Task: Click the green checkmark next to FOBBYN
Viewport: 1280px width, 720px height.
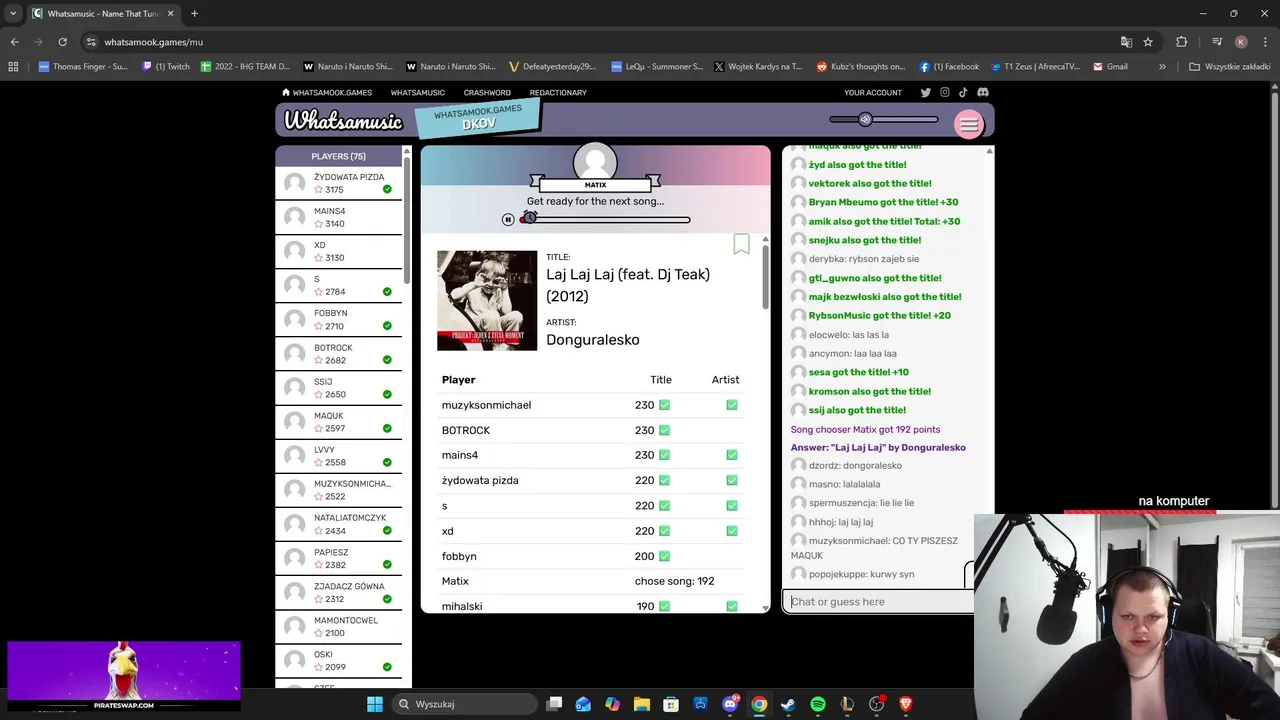Action: 387,326
